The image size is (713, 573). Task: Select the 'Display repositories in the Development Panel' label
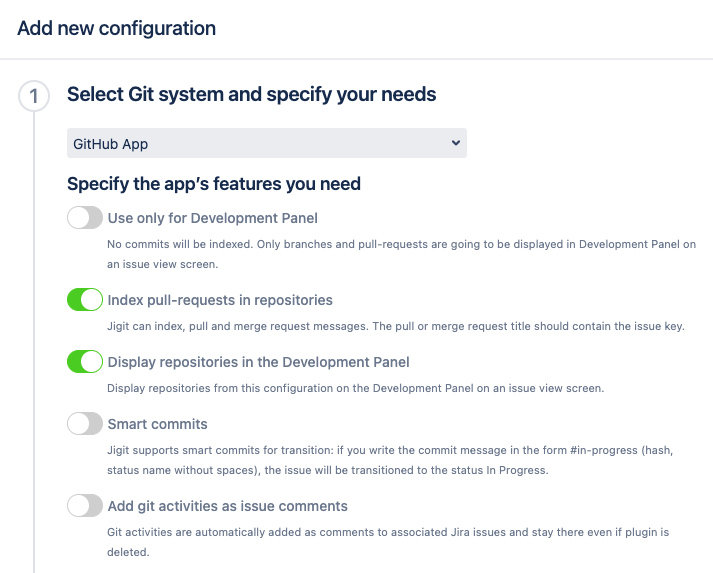(x=258, y=362)
